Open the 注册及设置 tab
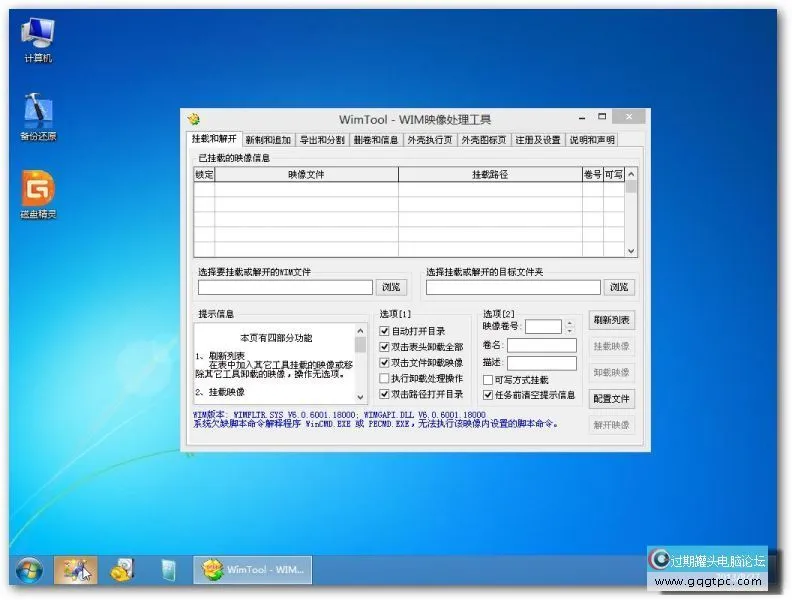 click(538, 140)
